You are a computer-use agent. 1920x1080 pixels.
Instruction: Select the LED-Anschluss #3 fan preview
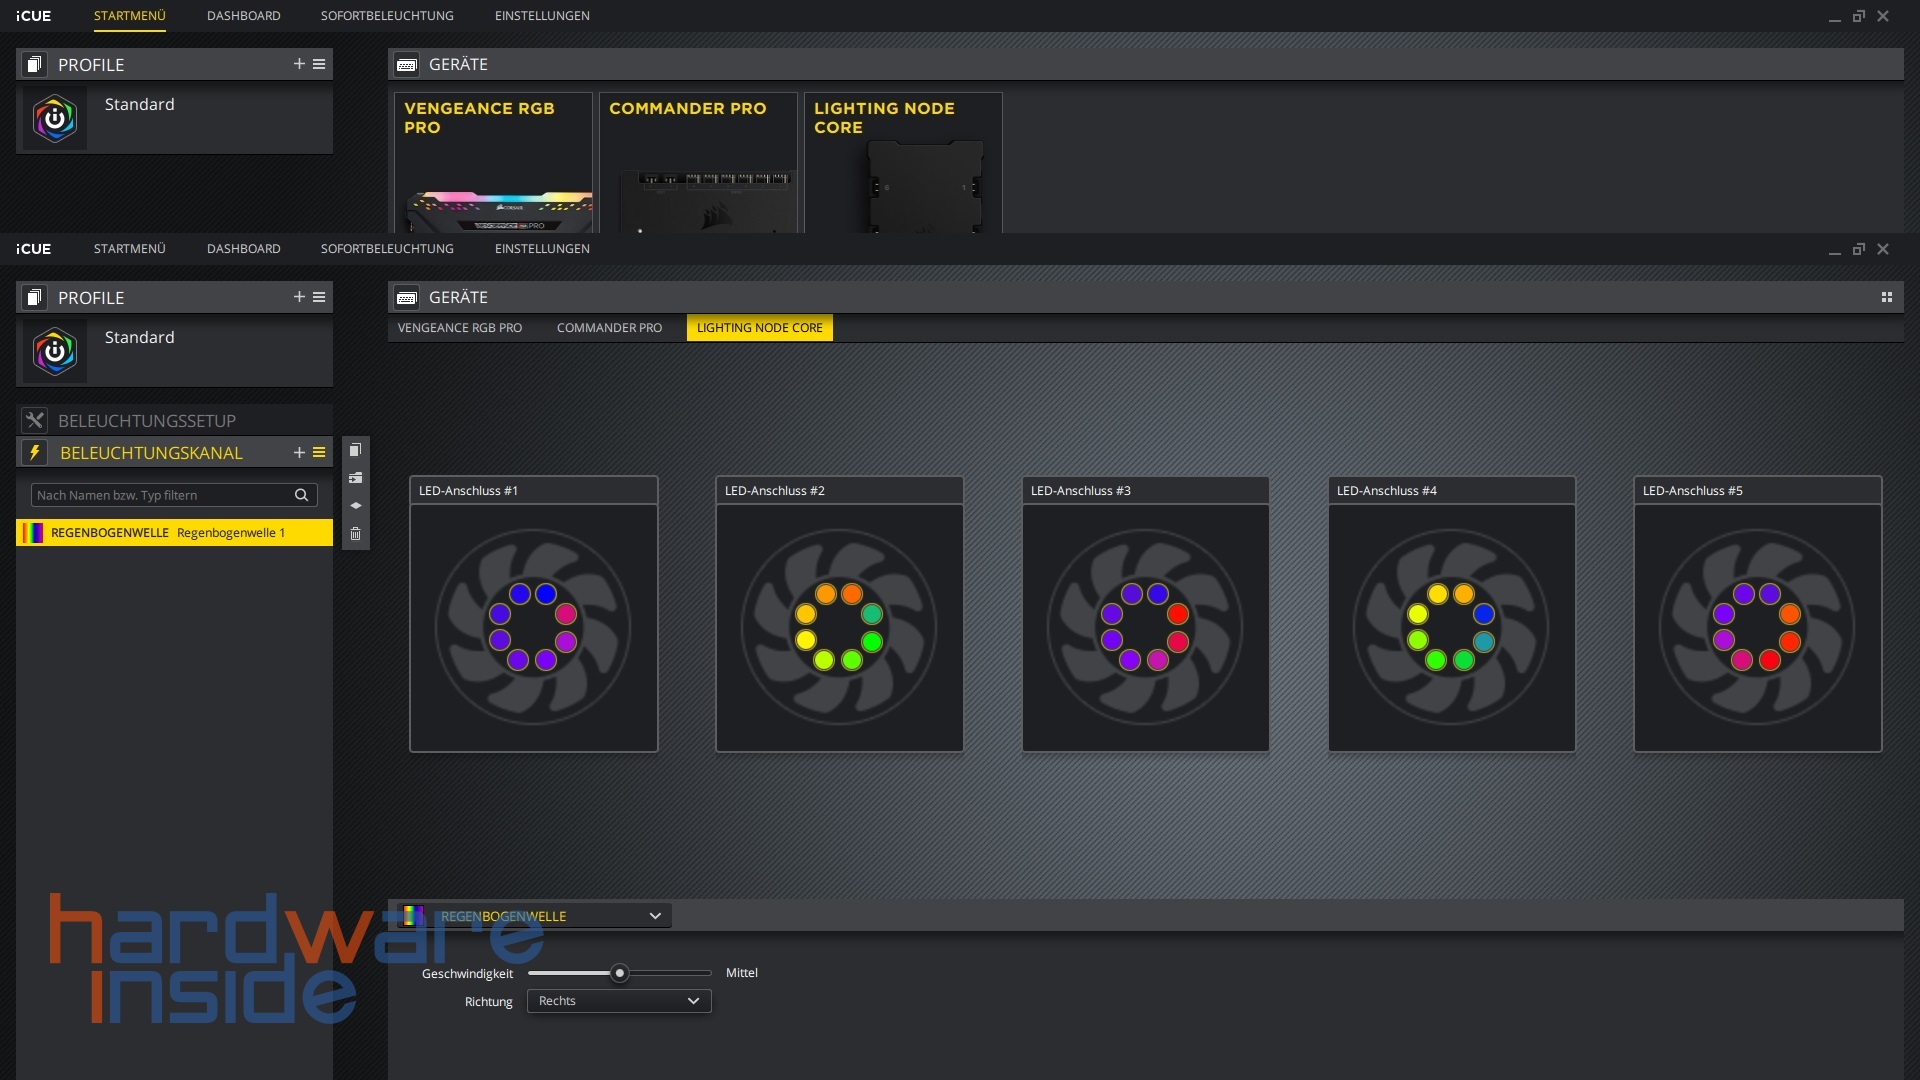(x=1145, y=627)
